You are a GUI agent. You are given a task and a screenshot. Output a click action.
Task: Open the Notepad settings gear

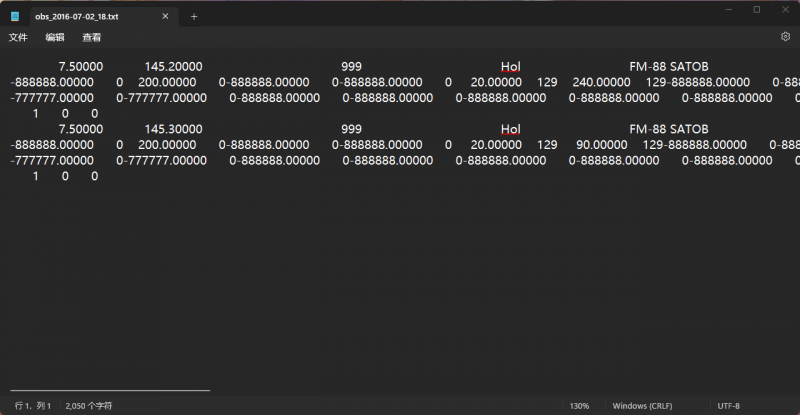[x=785, y=37]
